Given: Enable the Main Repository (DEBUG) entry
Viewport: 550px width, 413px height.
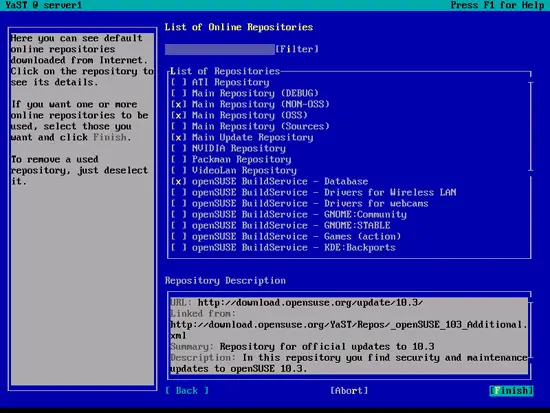Looking at the screenshot, I should 179,93.
